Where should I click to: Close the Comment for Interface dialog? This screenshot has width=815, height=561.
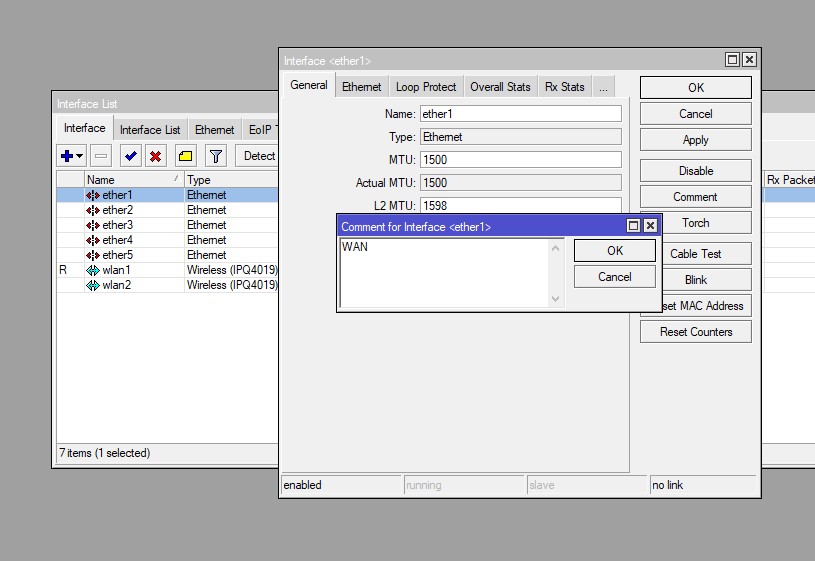[650, 226]
